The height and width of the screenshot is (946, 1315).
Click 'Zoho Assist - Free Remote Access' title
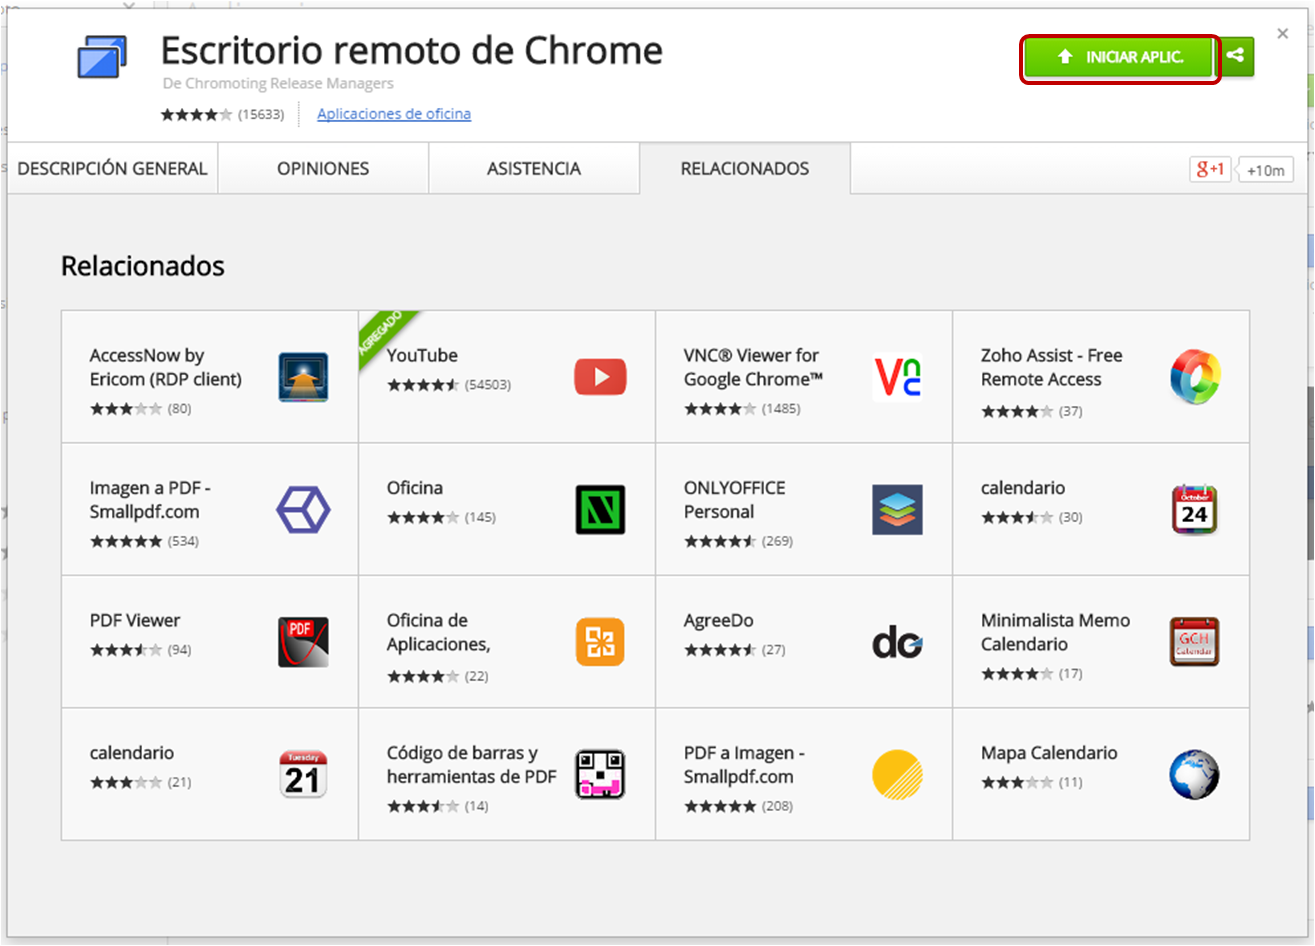pos(1051,367)
